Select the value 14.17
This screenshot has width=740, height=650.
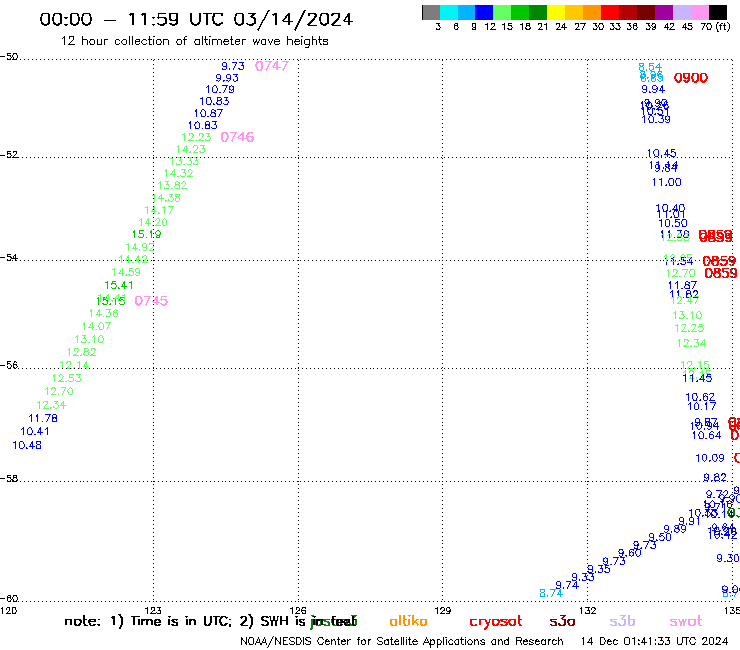coord(159,210)
